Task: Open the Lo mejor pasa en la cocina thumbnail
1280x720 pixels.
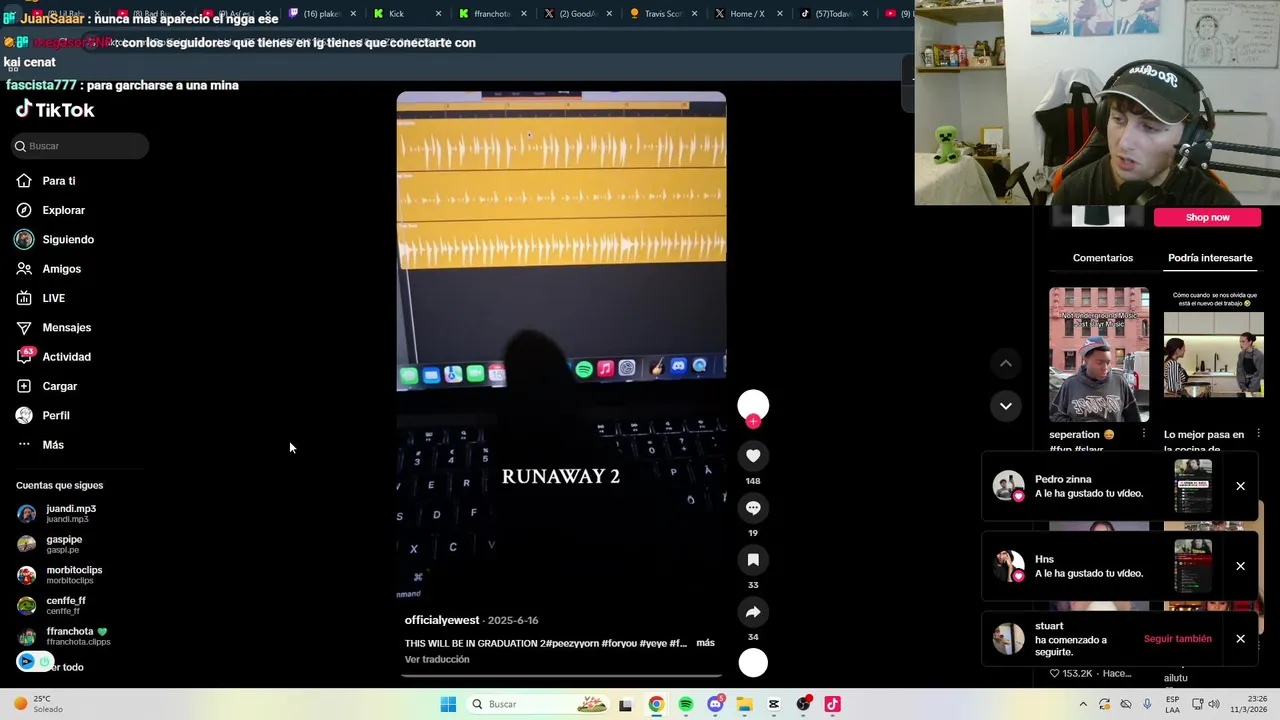Action: [x=1213, y=355]
